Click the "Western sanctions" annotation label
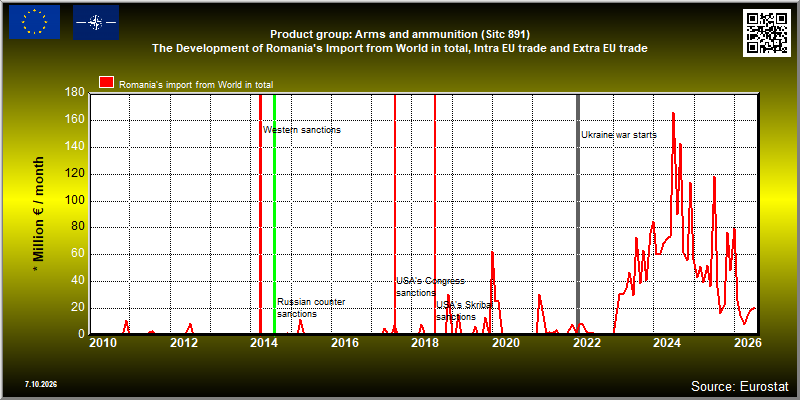 click(302, 130)
